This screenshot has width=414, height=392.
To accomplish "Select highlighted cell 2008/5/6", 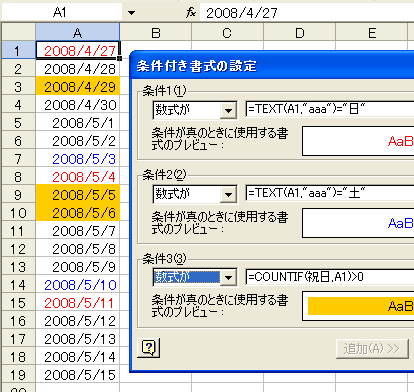I will (x=77, y=213).
